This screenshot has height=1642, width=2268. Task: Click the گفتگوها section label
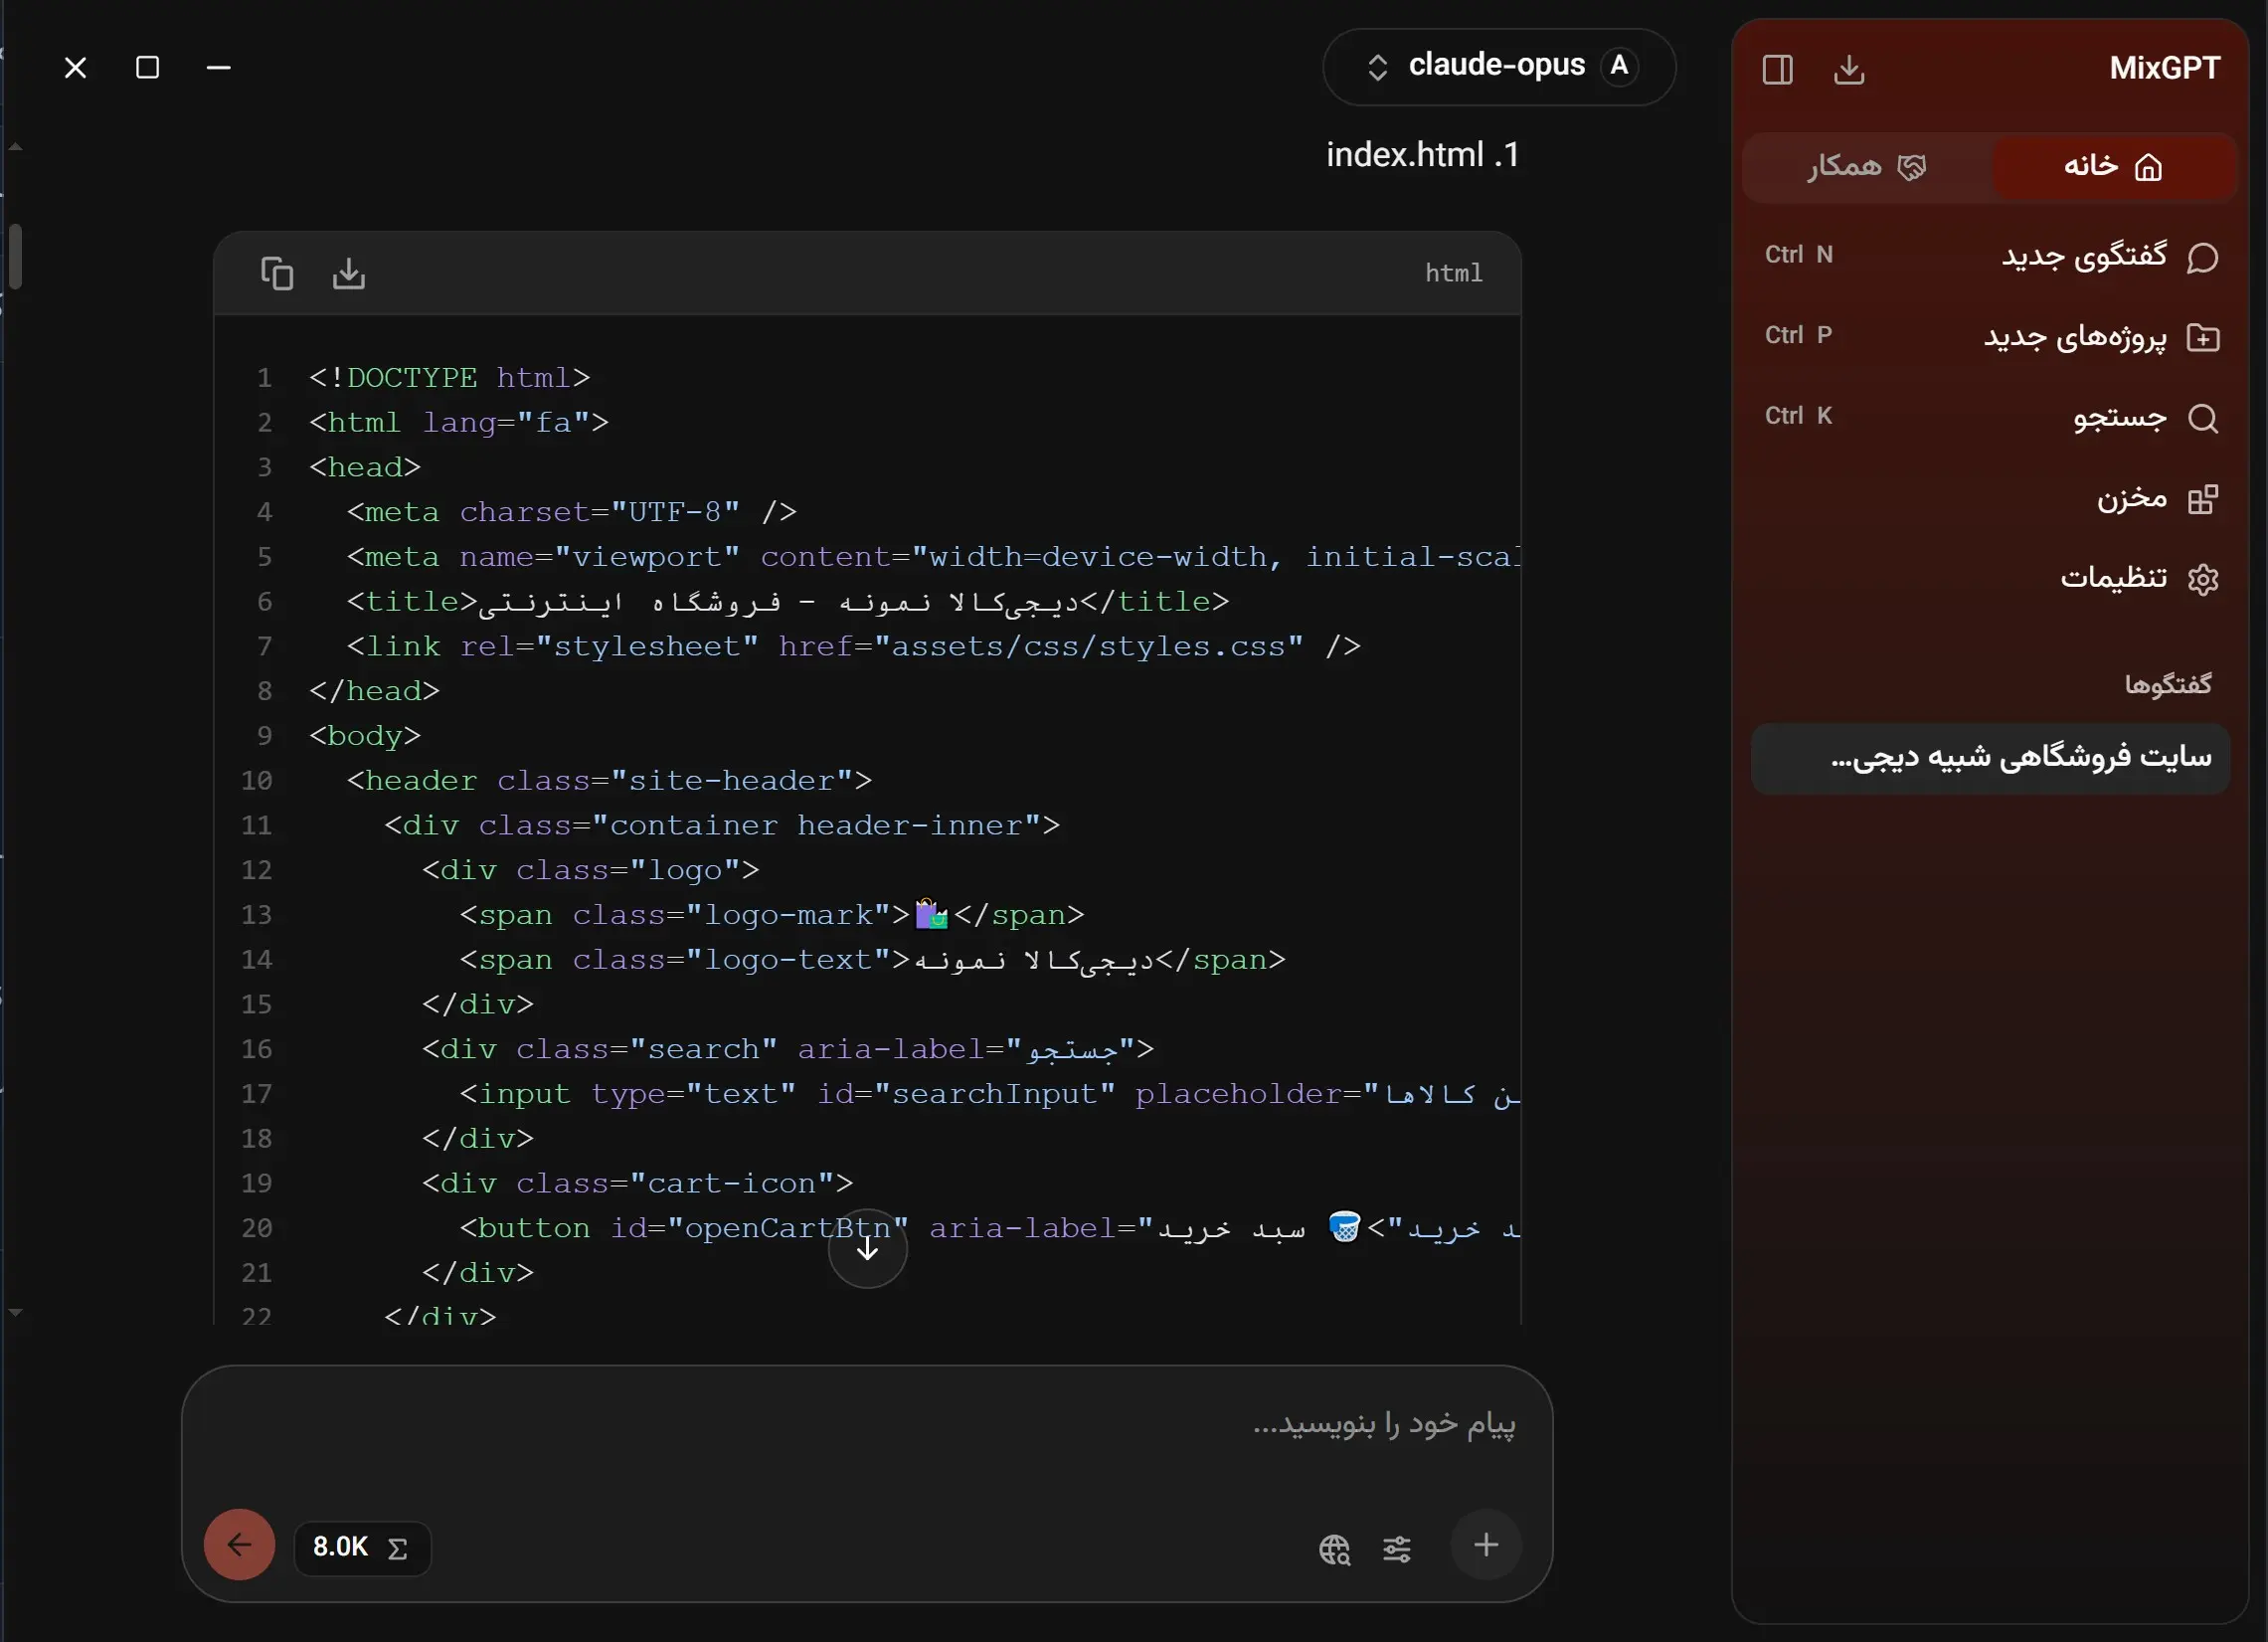coord(2167,684)
